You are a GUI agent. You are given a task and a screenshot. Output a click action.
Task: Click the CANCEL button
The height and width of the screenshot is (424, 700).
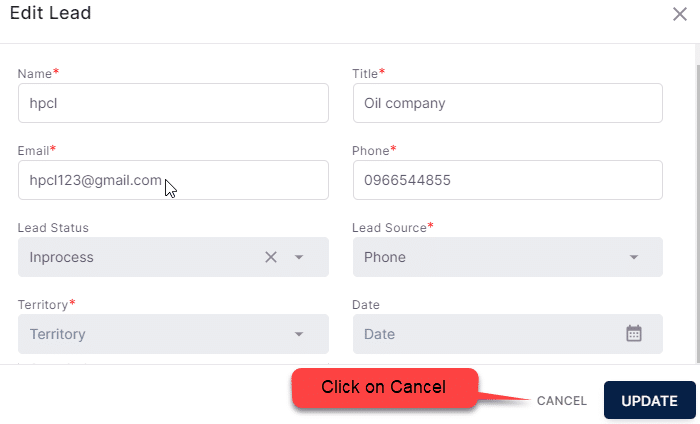(x=562, y=401)
